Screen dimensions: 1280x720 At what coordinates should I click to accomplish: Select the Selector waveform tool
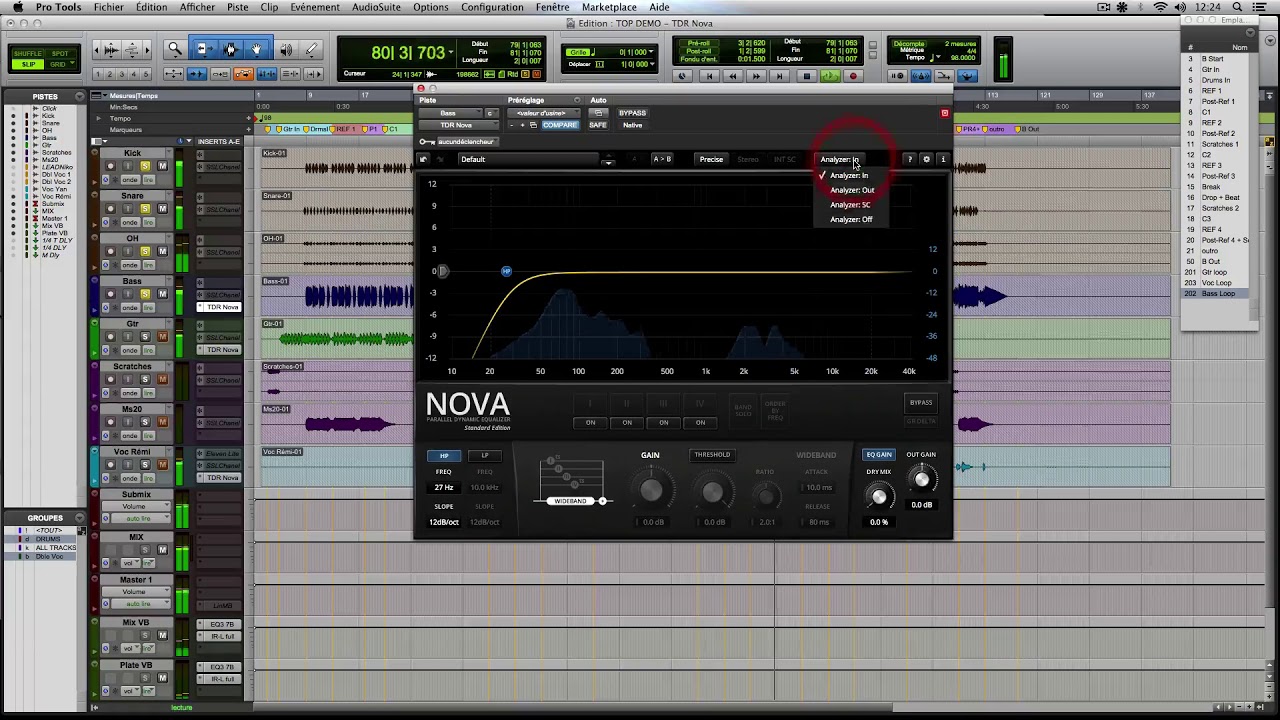[230, 49]
